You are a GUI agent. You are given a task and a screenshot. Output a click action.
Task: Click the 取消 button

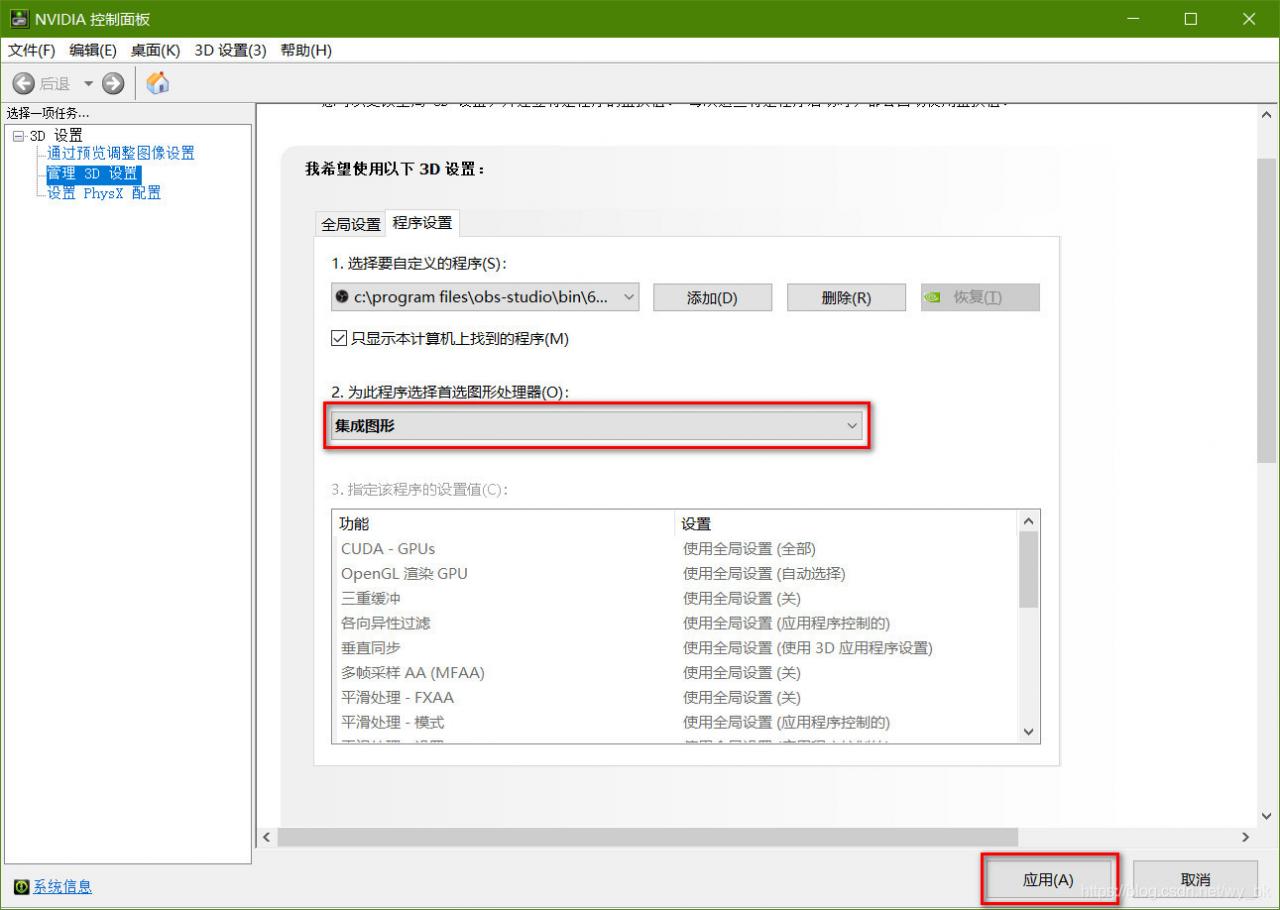(1195, 880)
